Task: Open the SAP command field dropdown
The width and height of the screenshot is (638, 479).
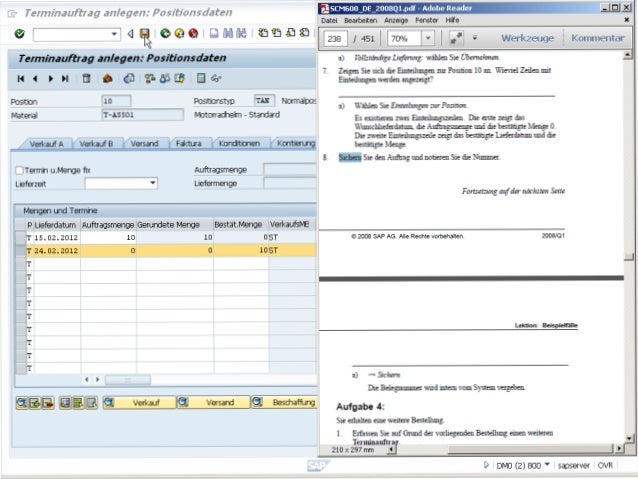Action: [114, 34]
